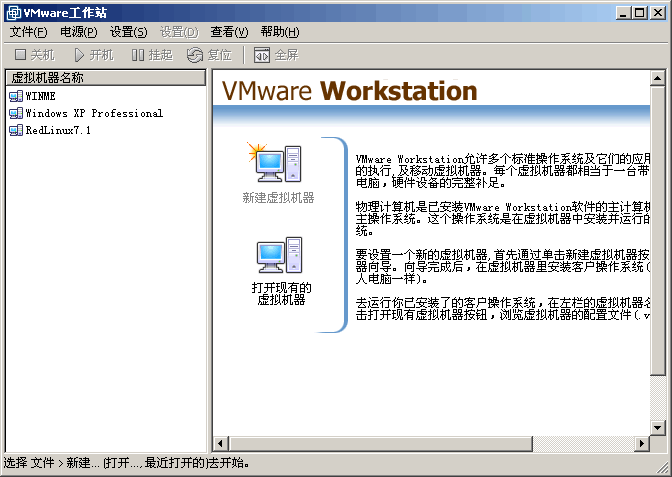Click the vertical scrollbar up arrow
This screenshot has width=672, height=477.
pos(657,78)
